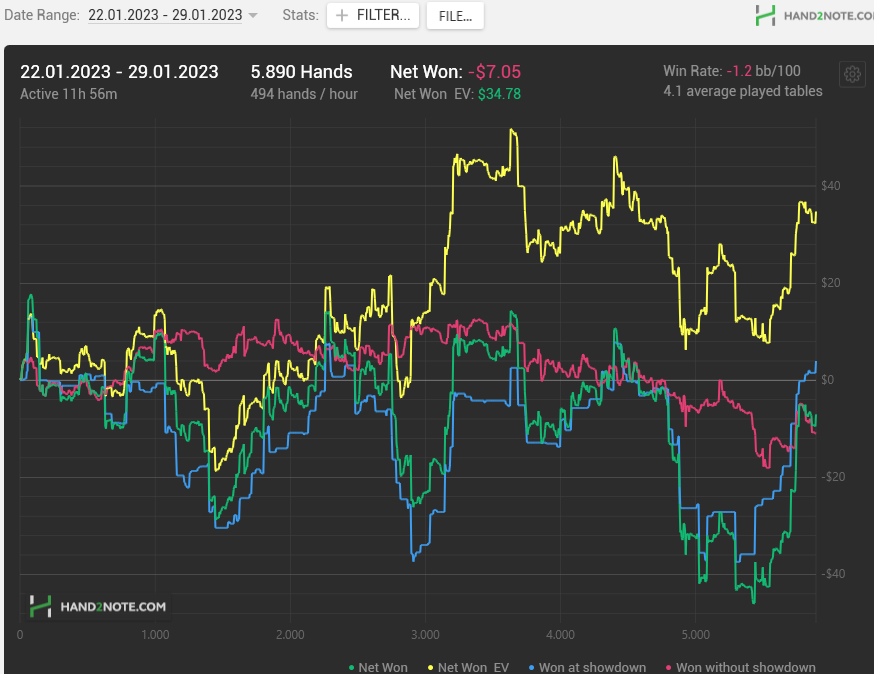
Task: Toggle the Won at showdown legend entry
Action: tap(587, 667)
